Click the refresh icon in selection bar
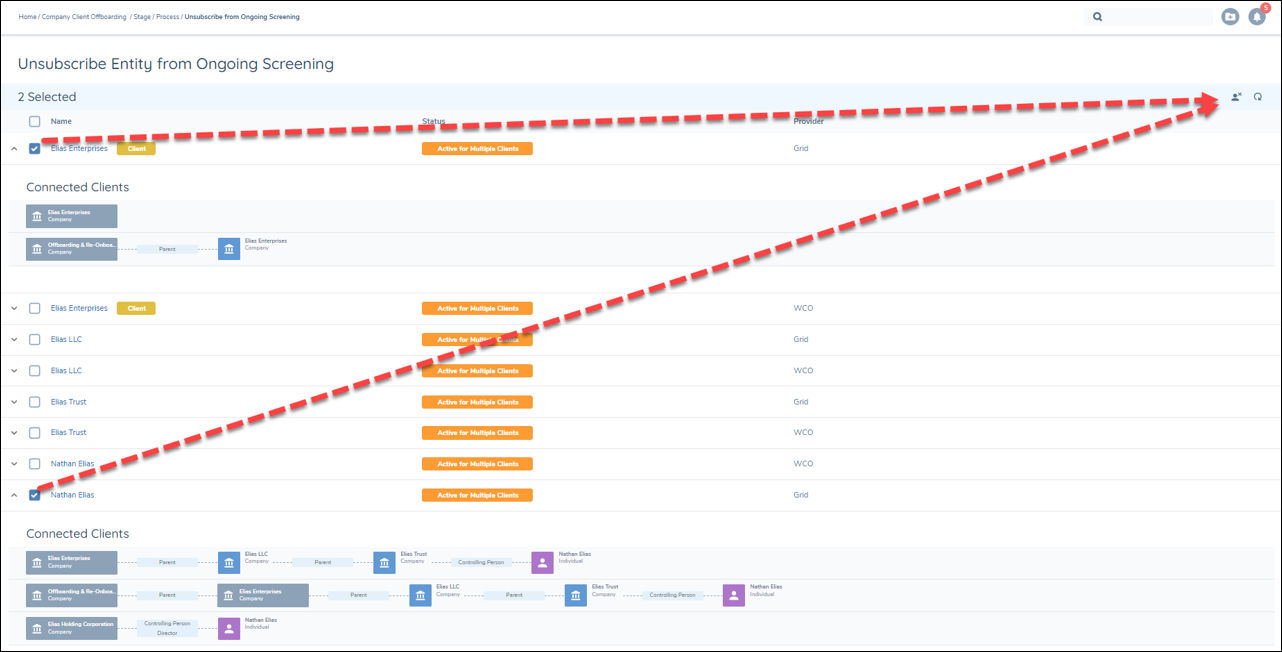Viewport: 1282px width, 652px height. tap(1258, 97)
